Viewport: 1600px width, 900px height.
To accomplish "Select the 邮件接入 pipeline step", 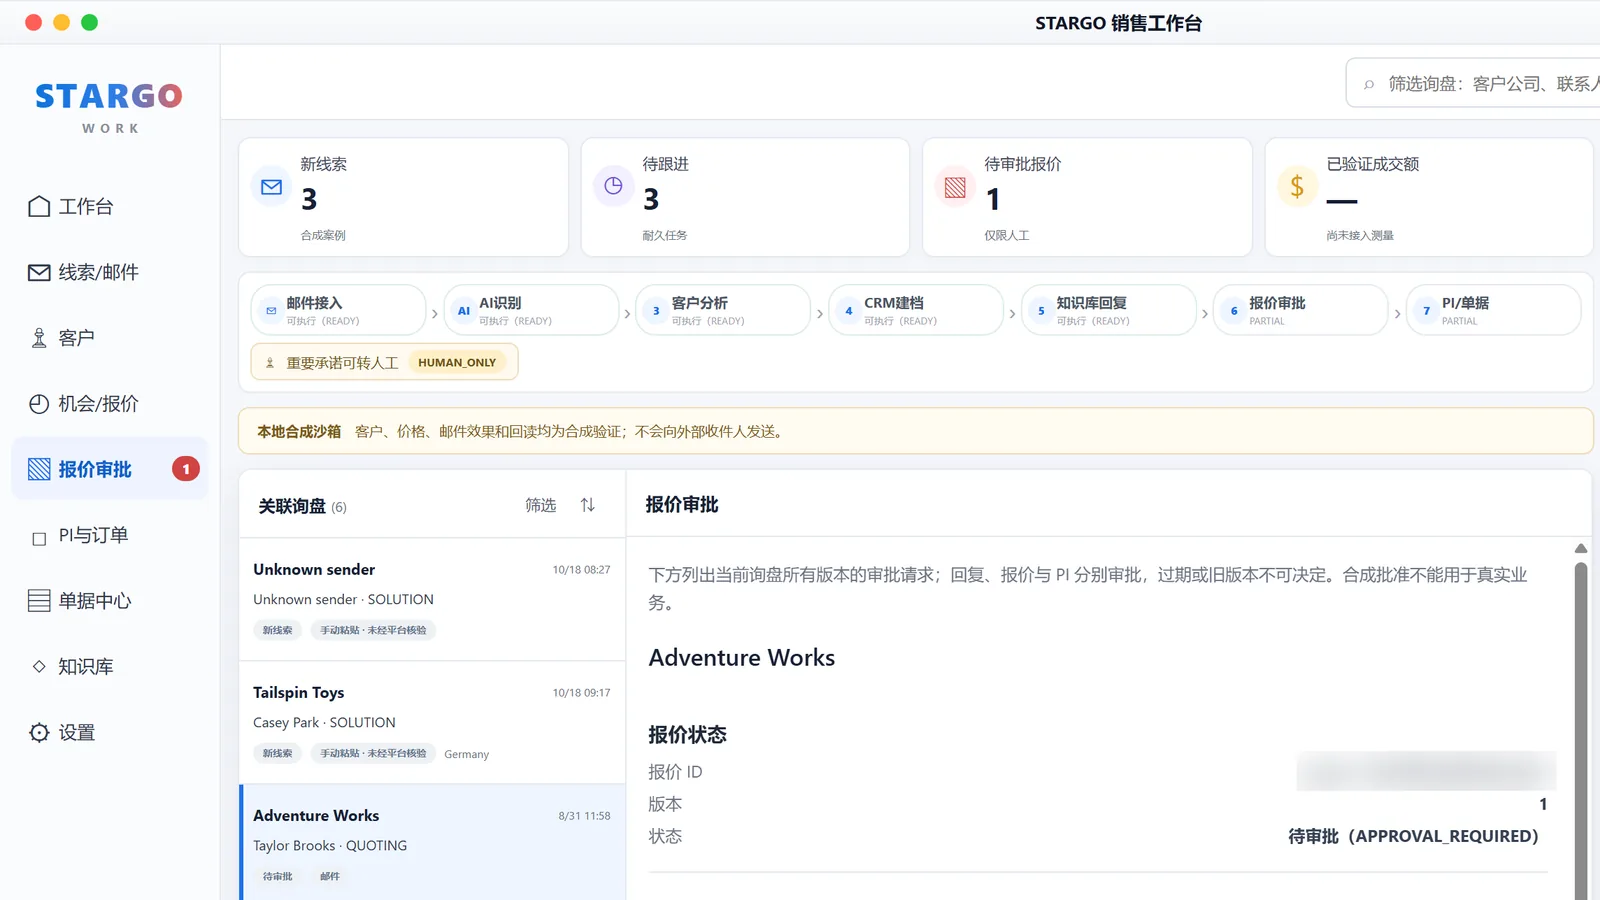I will coord(338,310).
